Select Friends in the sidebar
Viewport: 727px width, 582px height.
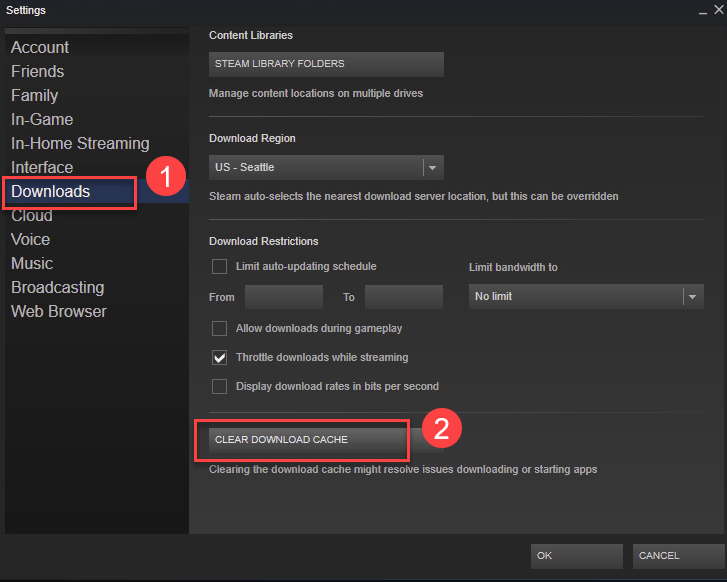38,72
